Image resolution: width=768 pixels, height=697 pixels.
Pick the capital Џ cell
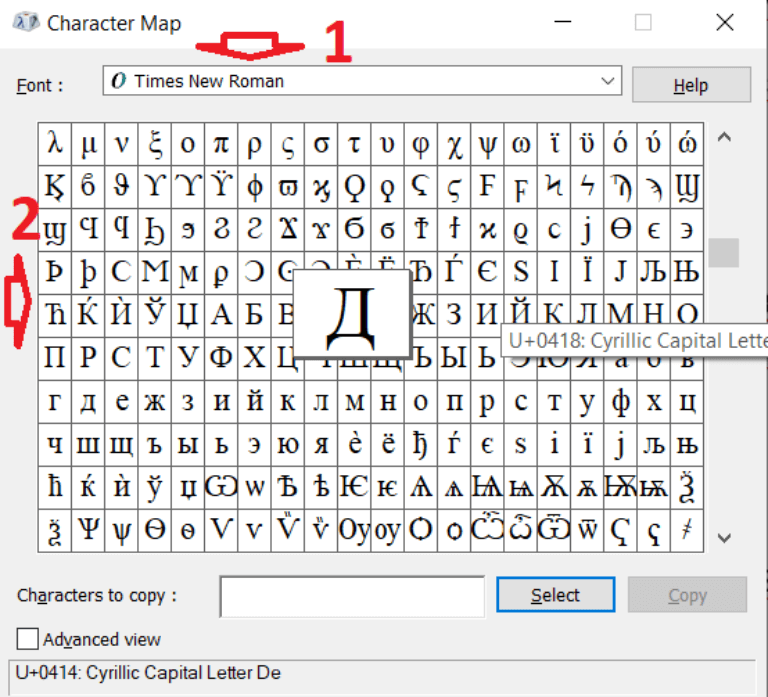[188, 315]
